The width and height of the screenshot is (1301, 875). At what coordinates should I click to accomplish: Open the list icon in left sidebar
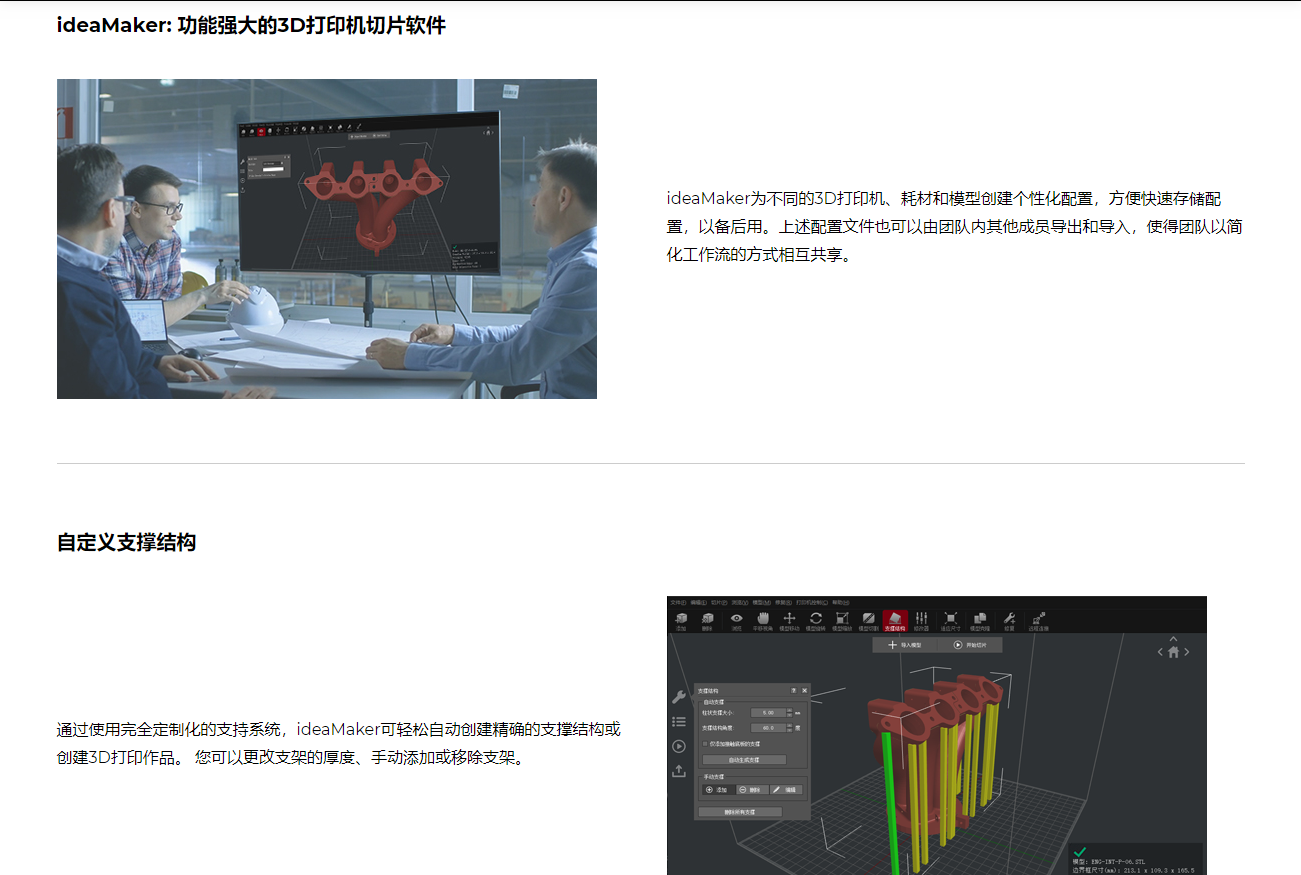pos(679,722)
